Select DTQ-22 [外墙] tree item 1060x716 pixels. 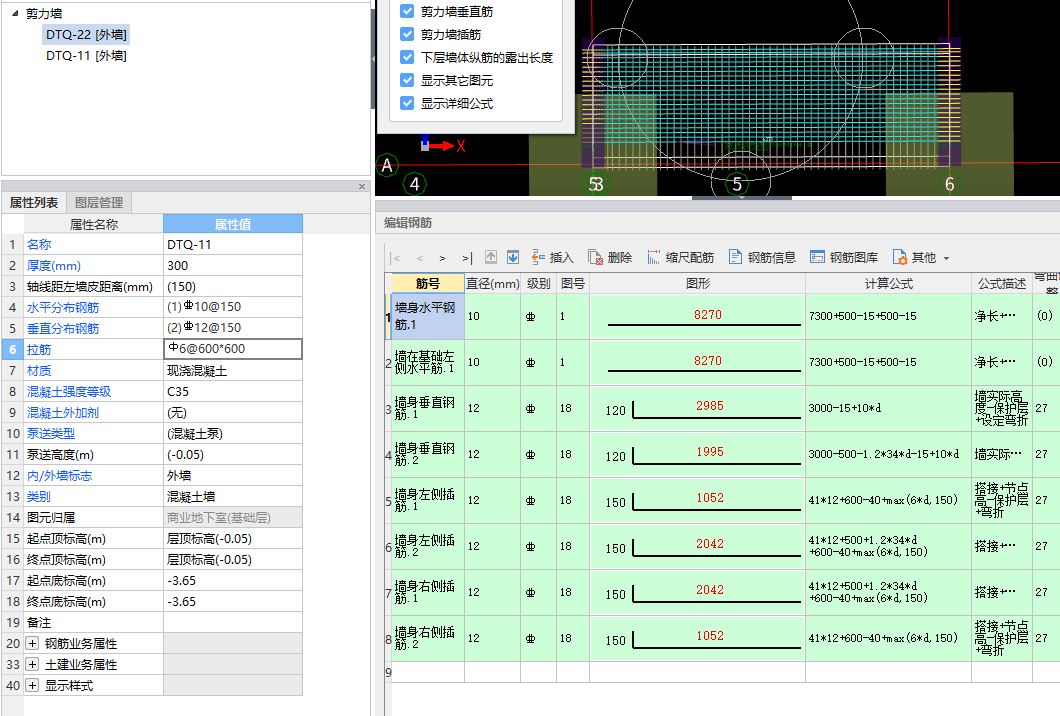pyautogui.click(x=86, y=34)
